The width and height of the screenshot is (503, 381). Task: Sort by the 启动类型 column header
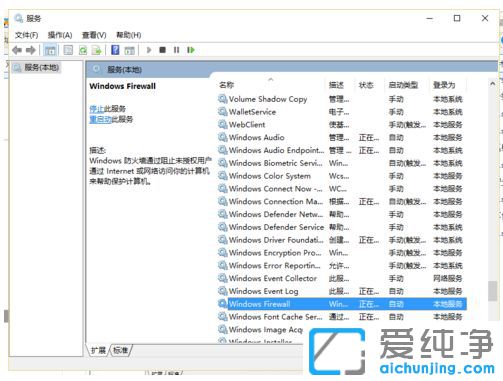coord(403,85)
